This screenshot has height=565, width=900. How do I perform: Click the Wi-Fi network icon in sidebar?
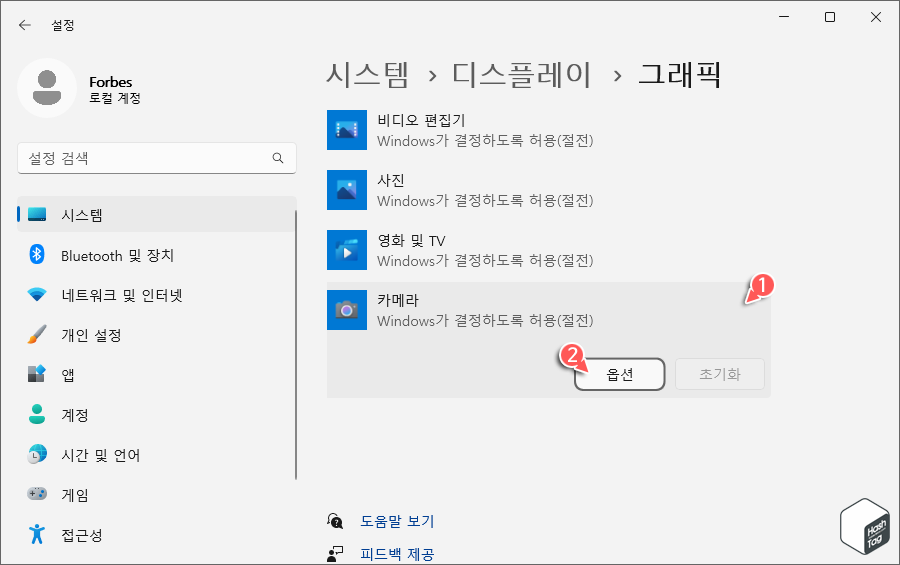(37, 295)
